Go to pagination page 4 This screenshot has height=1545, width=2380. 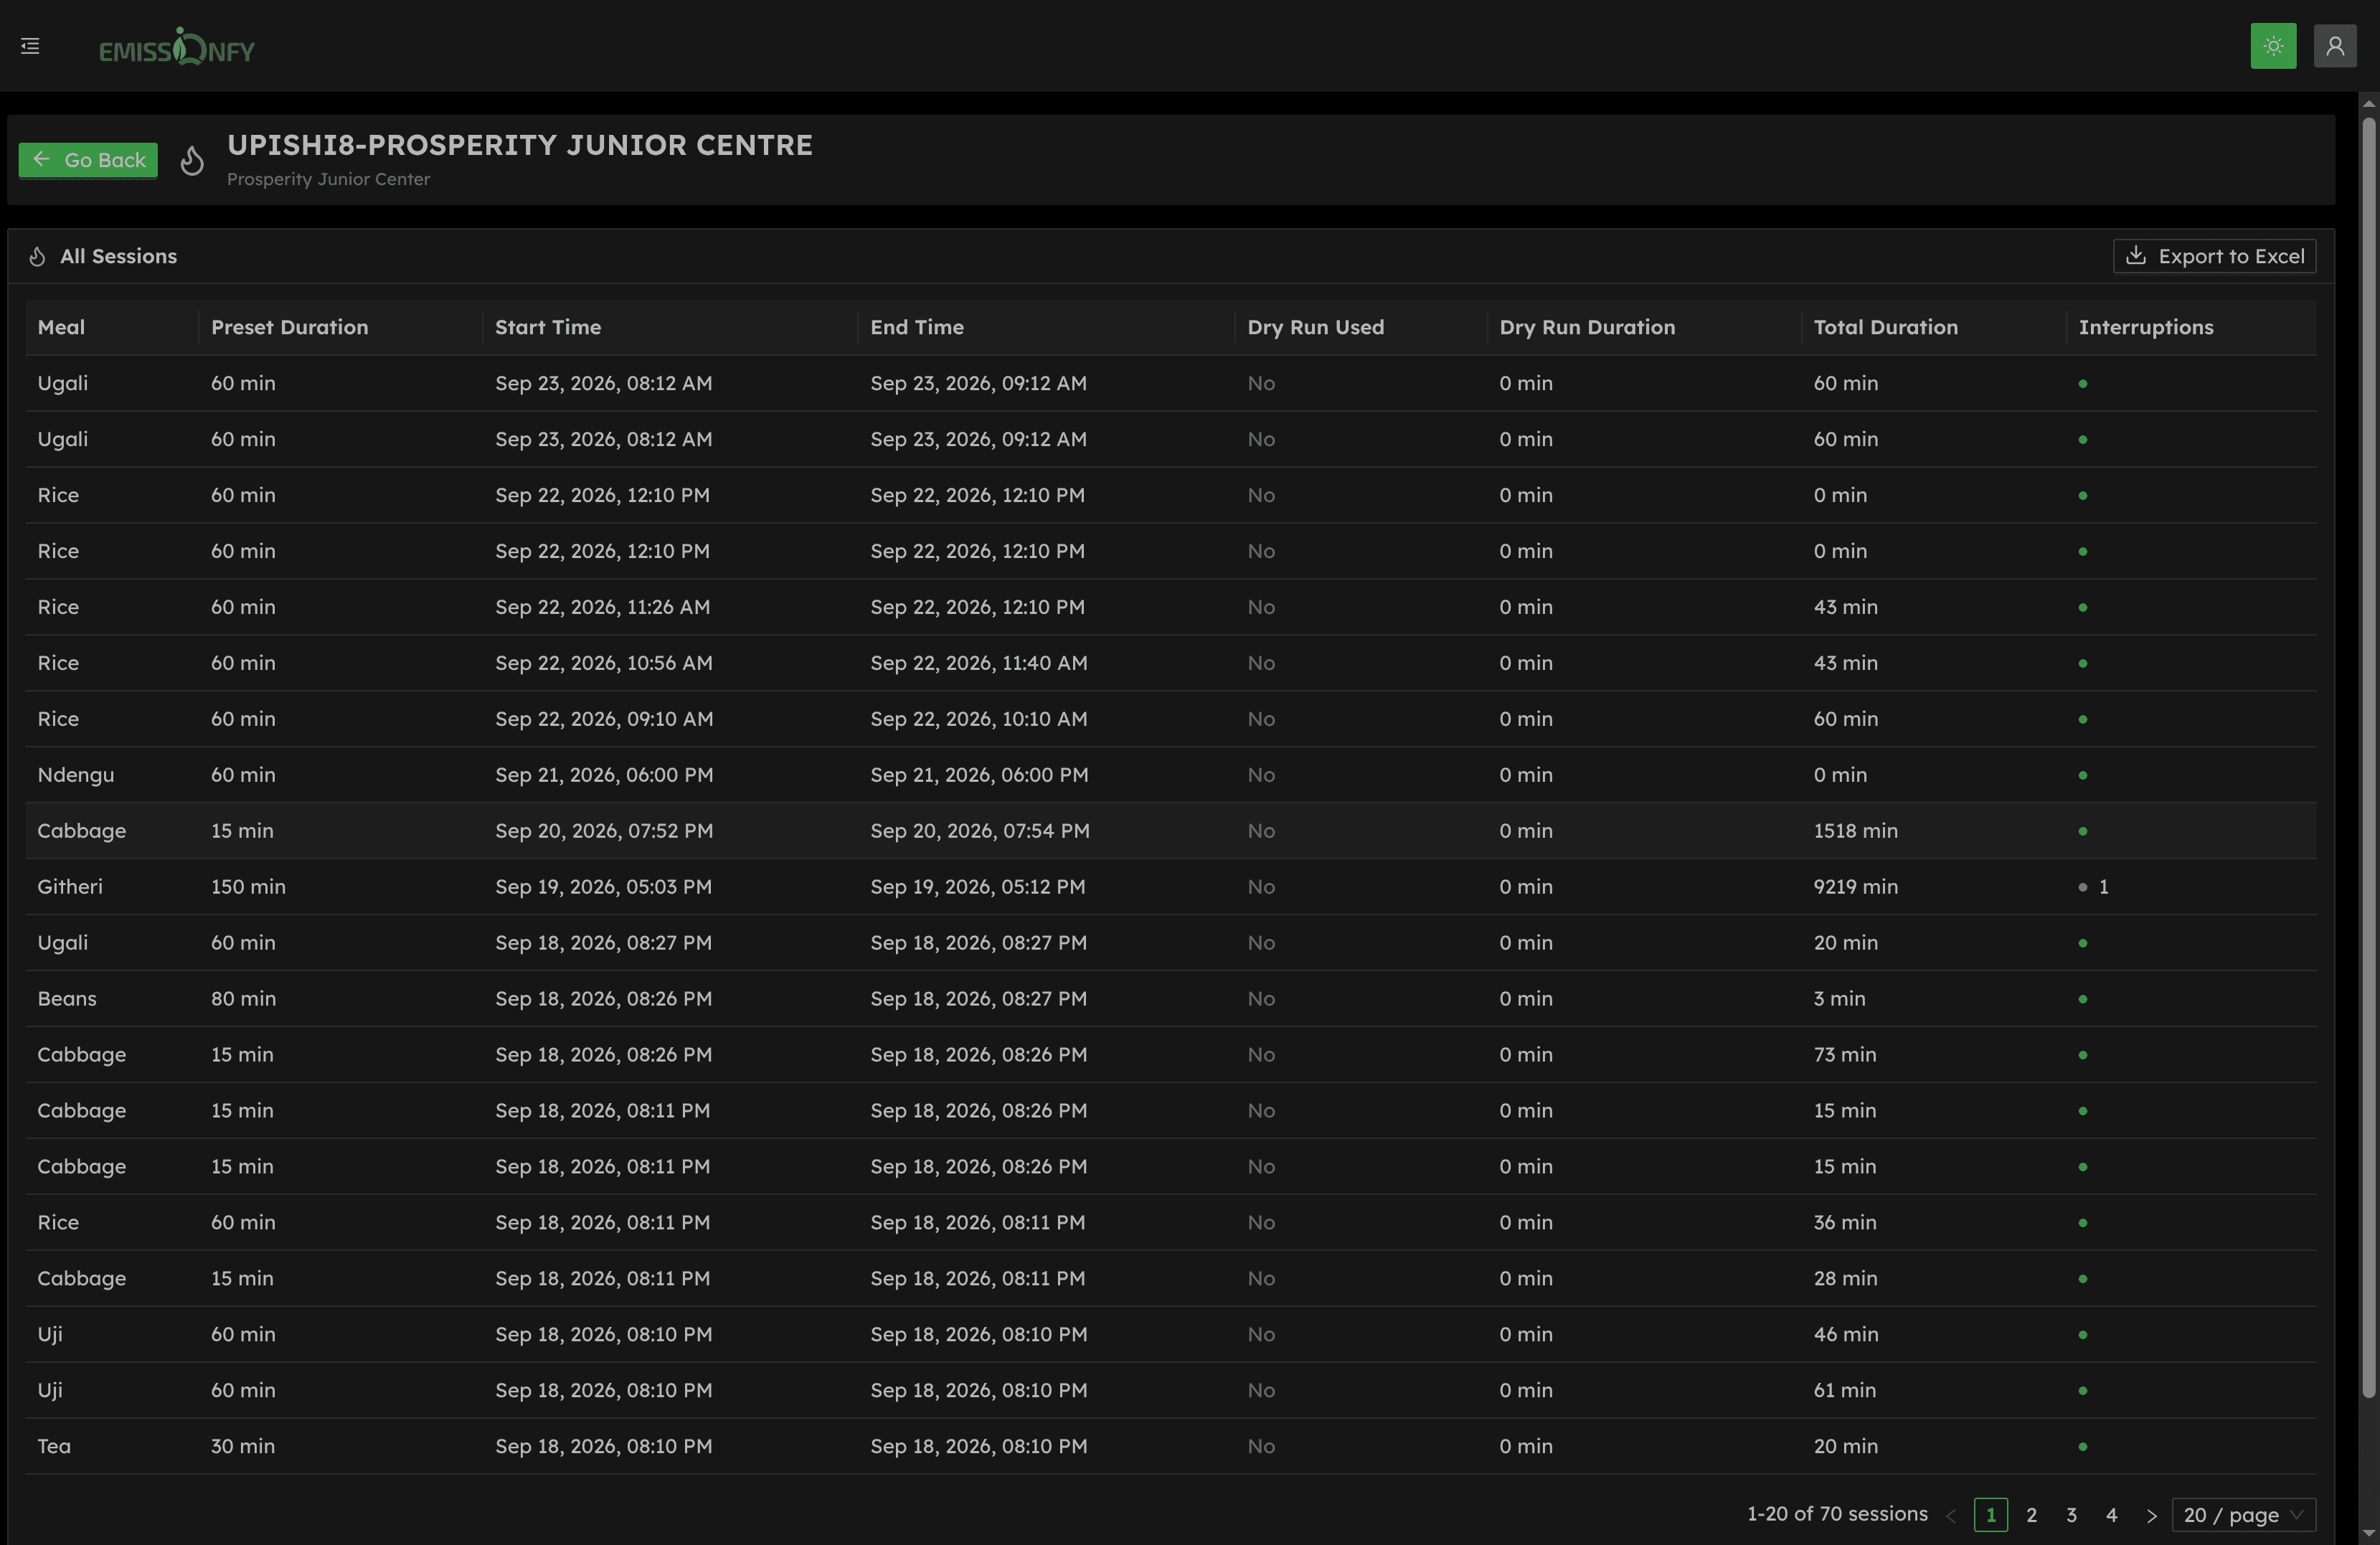point(2111,1515)
